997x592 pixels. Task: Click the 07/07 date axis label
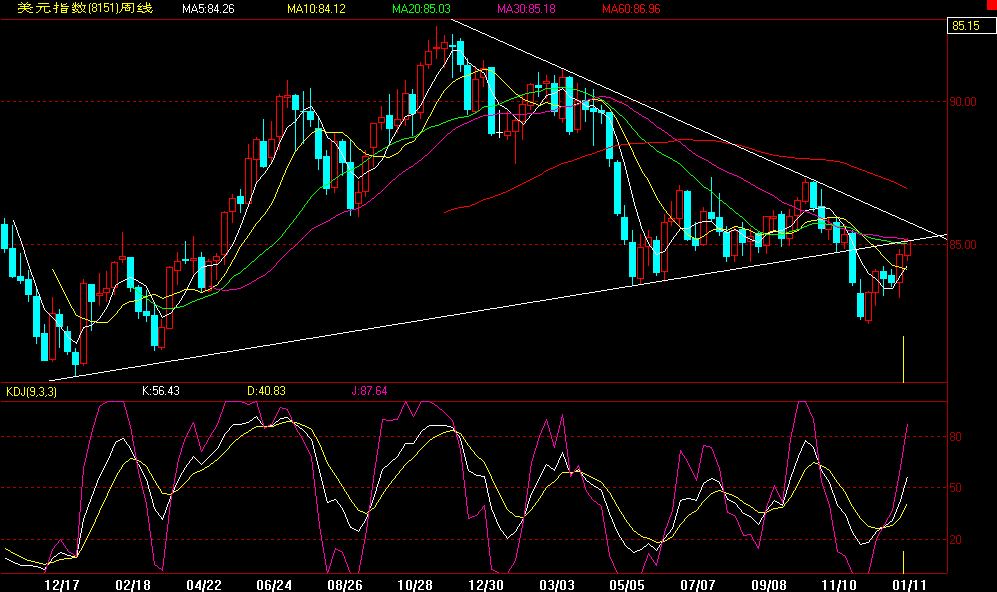(698, 585)
